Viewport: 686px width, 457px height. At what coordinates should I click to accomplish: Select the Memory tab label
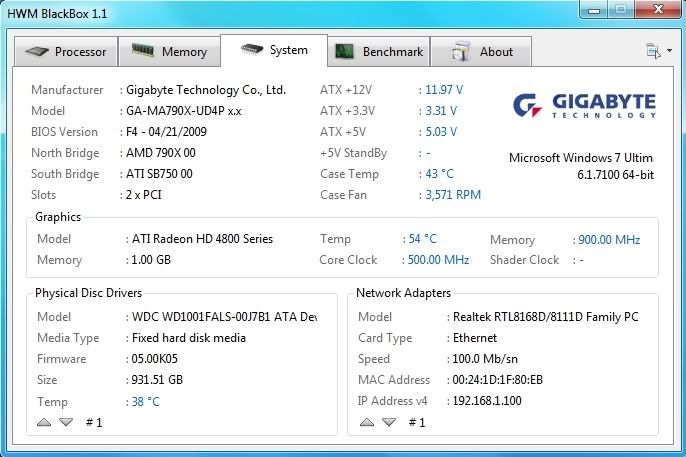pos(184,52)
